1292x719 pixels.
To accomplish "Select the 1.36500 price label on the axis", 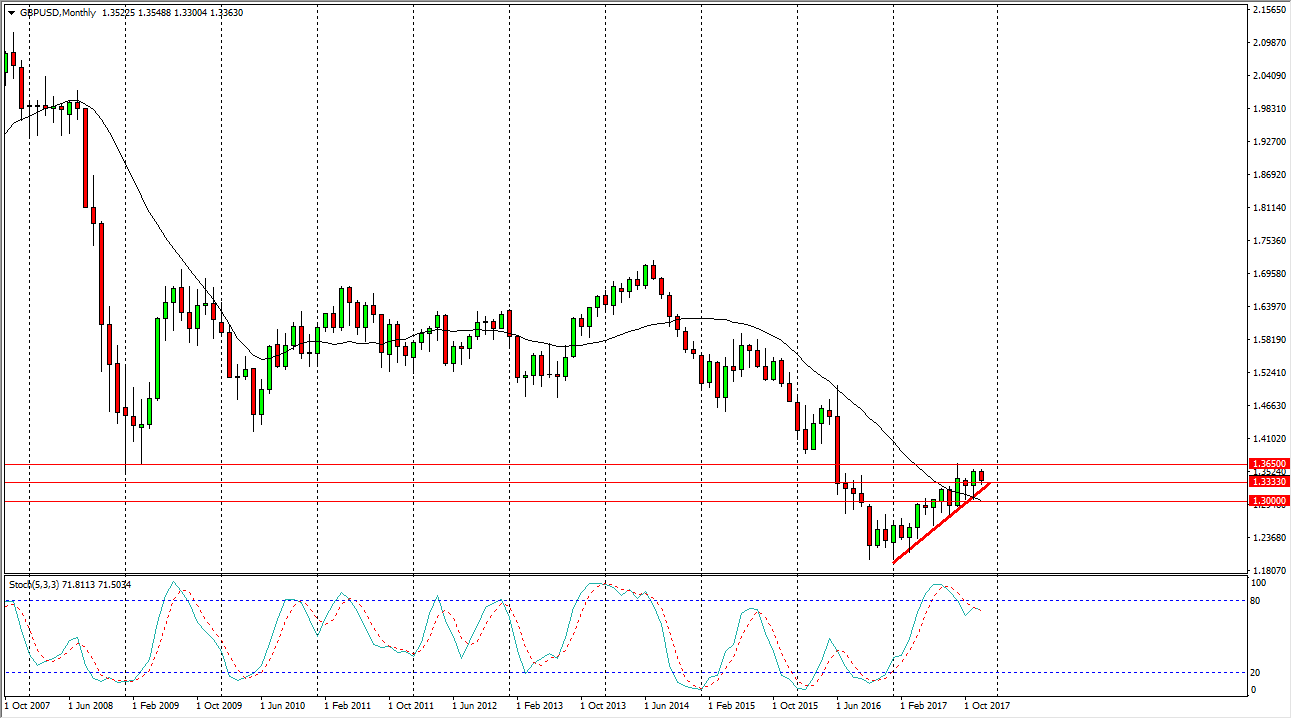I will point(1267,464).
